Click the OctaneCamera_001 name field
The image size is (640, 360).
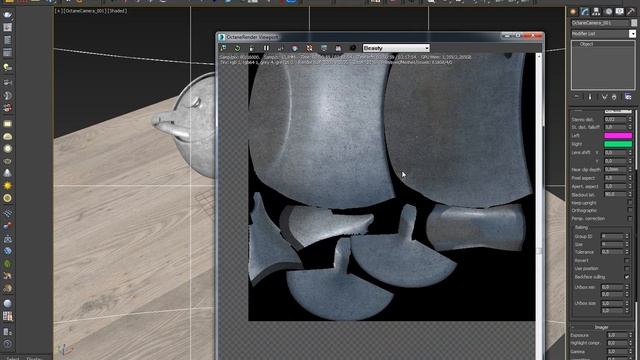pyautogui.click(x=600, y=23)
